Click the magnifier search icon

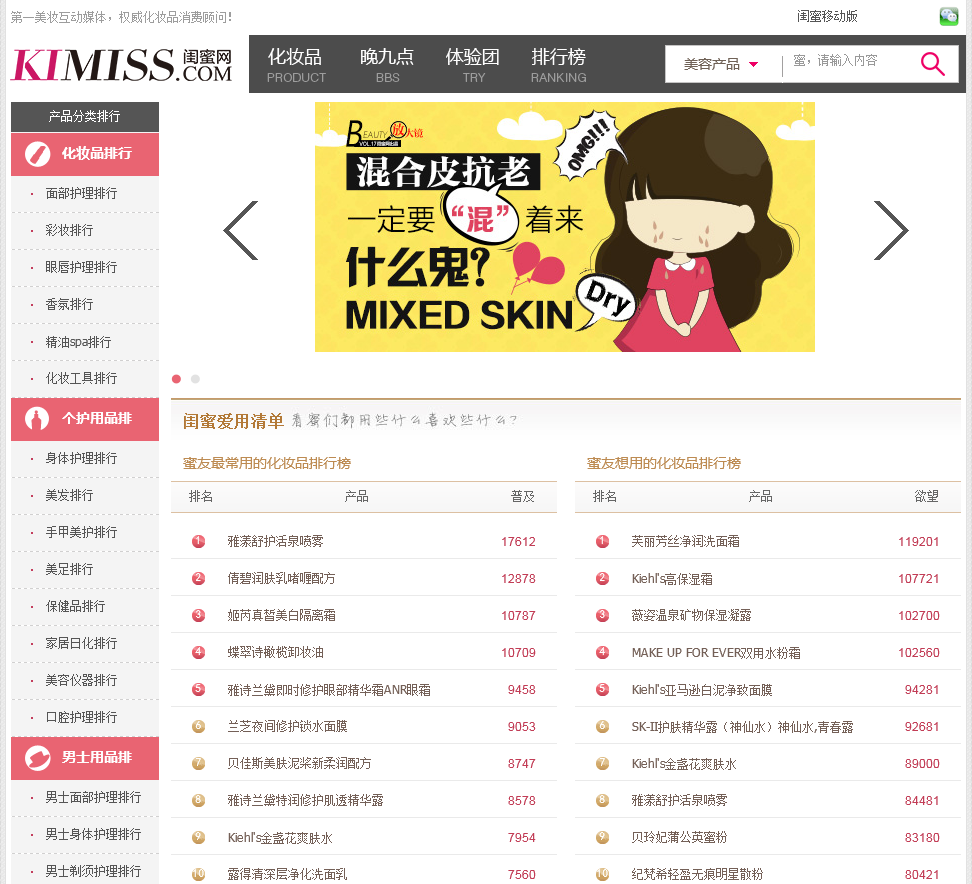tap(932, 63)
